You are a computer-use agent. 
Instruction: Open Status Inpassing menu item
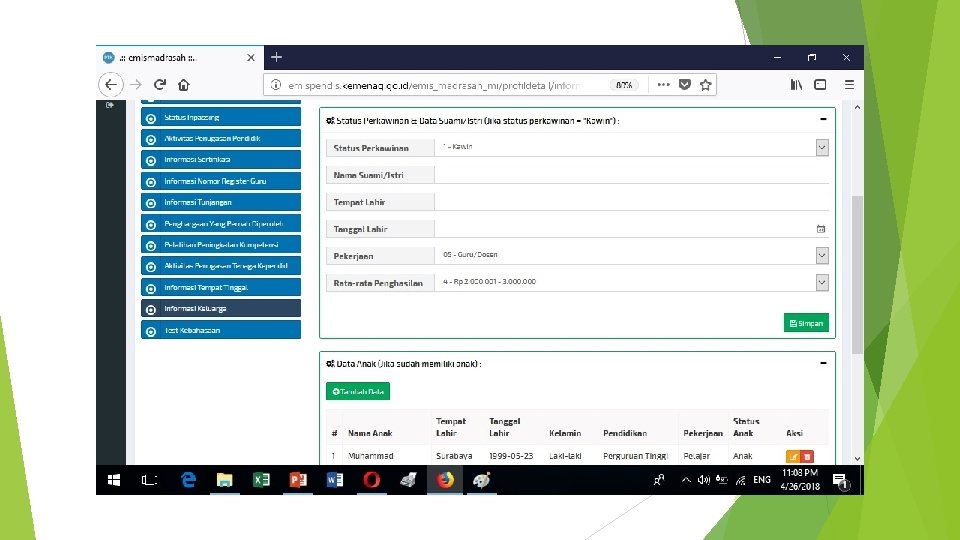(221, 117)
